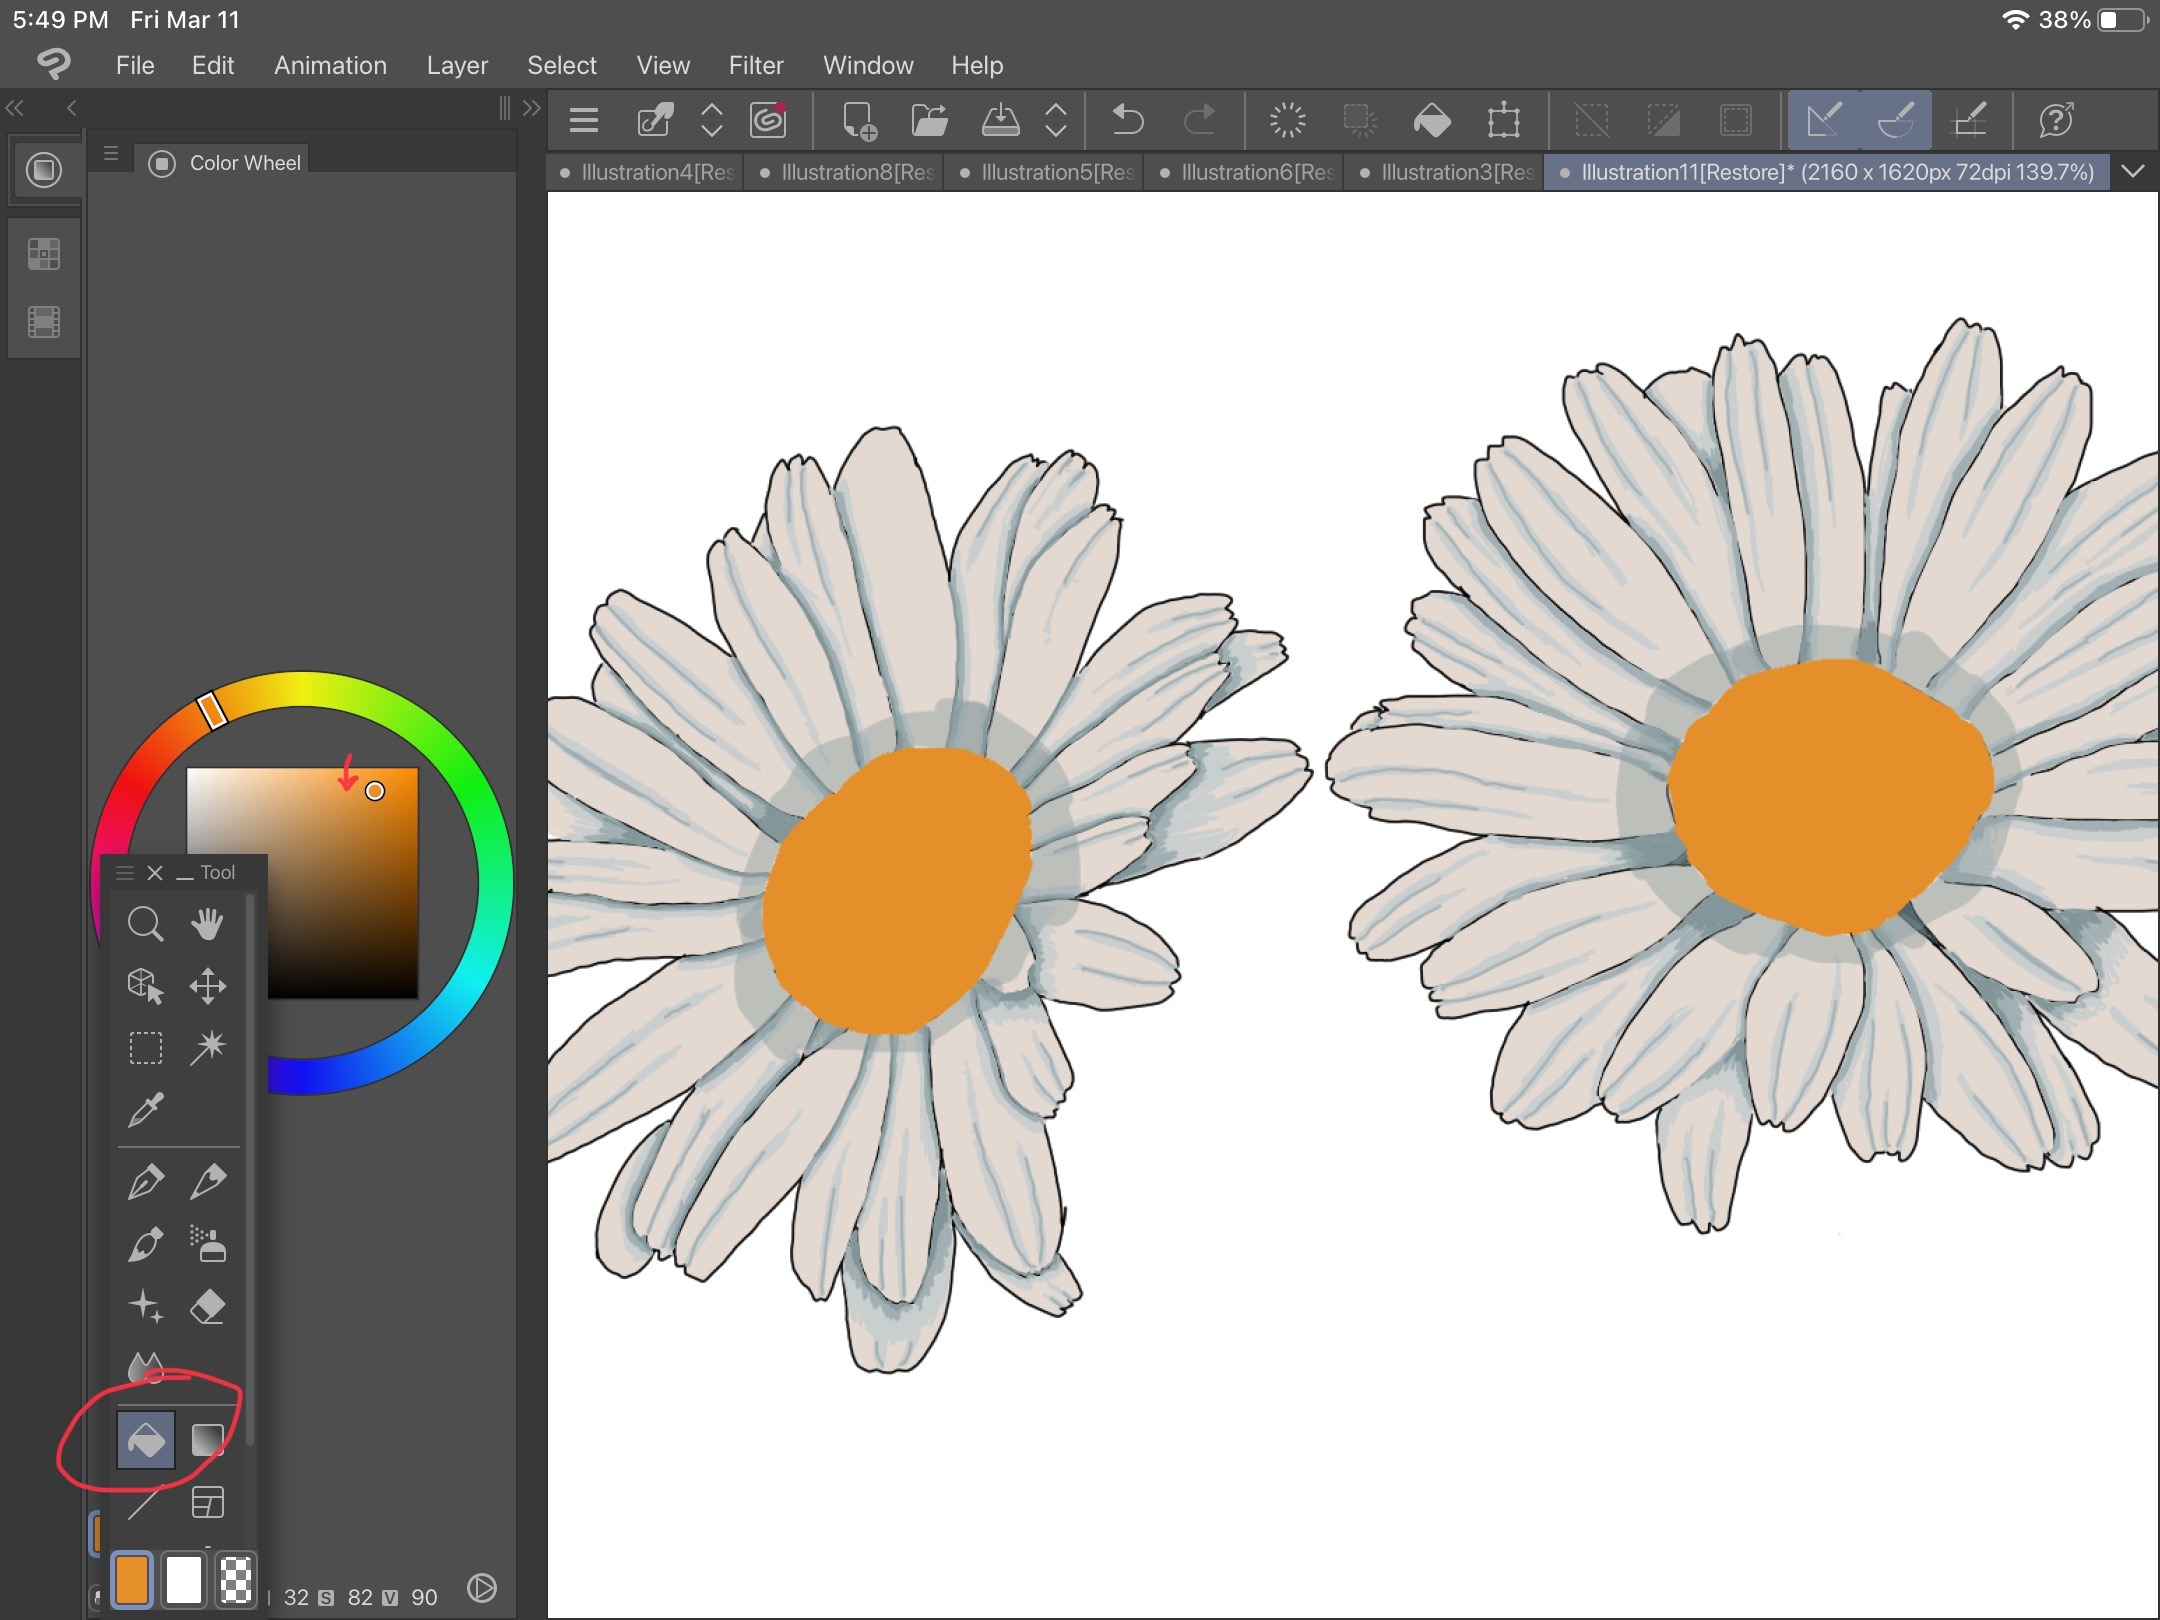Choose the Auto Select magic wand
Viewport: 2160px width, 1620px height.
(x=208, y=1047)
